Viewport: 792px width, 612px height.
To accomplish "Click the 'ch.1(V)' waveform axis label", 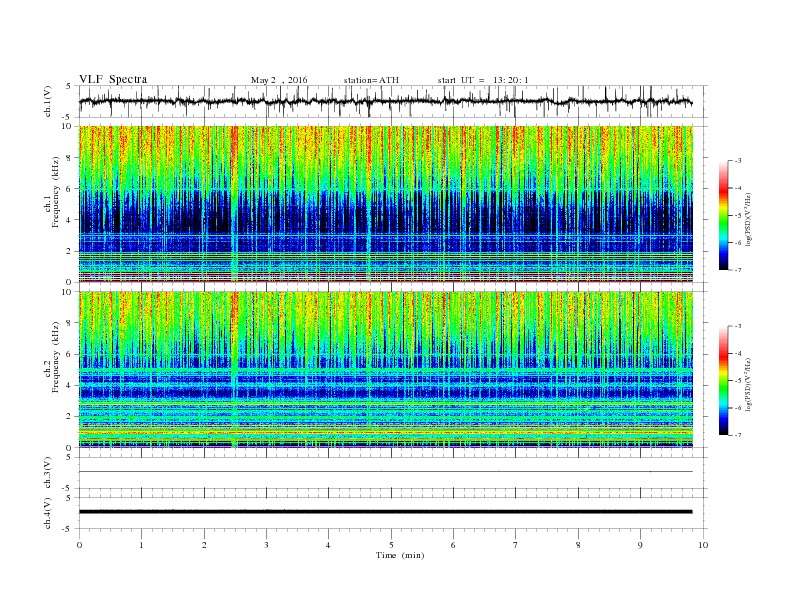I will (x=48, y=101).
